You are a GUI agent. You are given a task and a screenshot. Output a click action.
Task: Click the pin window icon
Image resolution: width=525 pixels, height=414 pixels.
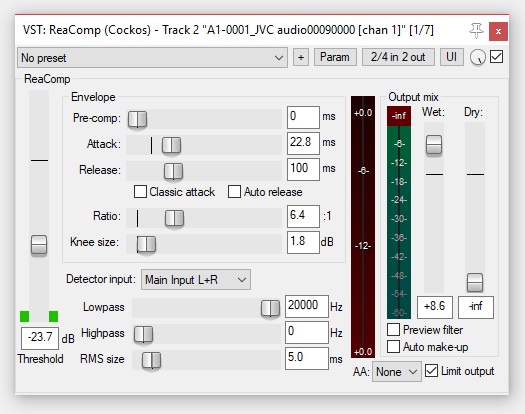coord(476,30)
